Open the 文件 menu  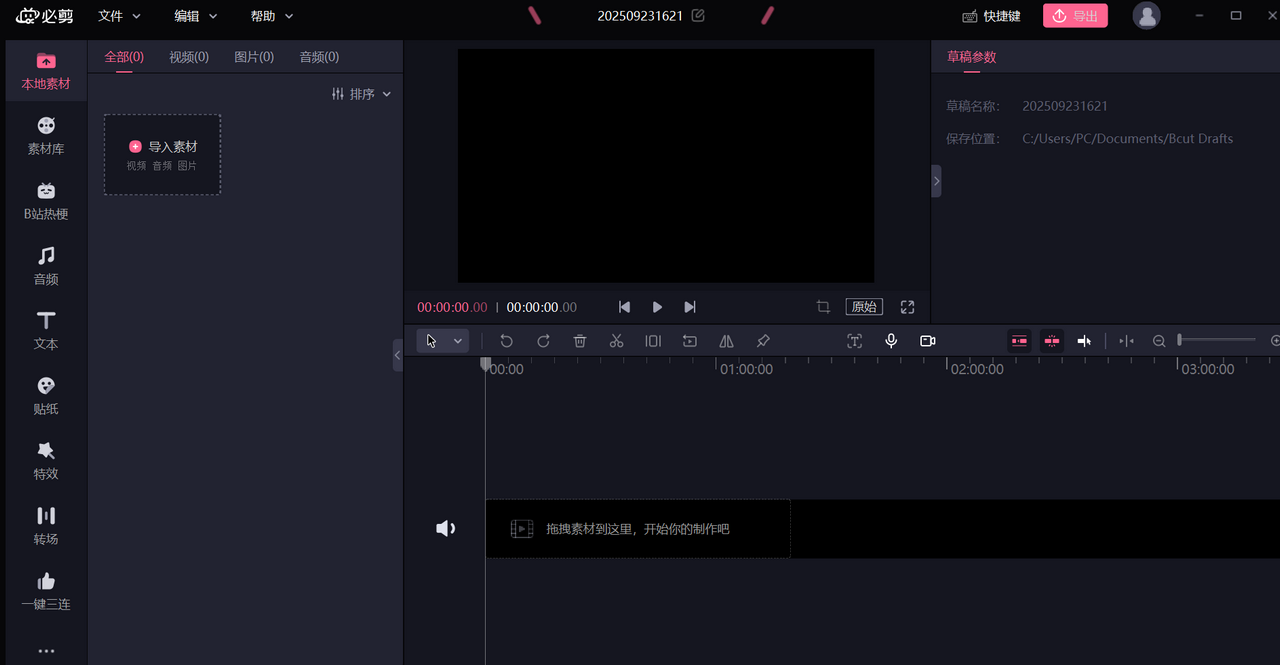tap(119, 16)
